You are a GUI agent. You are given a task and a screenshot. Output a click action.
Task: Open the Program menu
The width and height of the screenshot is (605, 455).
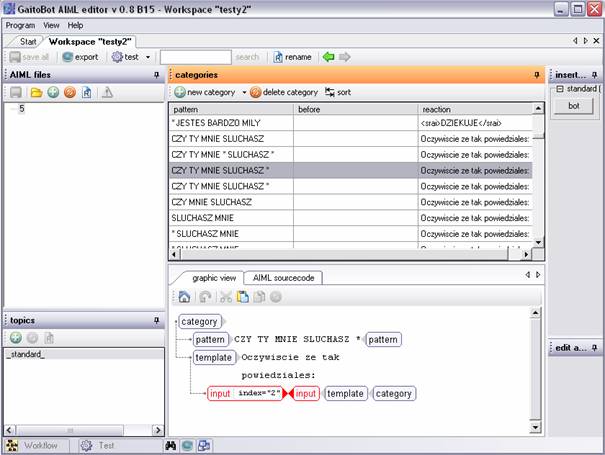(x=20, y=25)
